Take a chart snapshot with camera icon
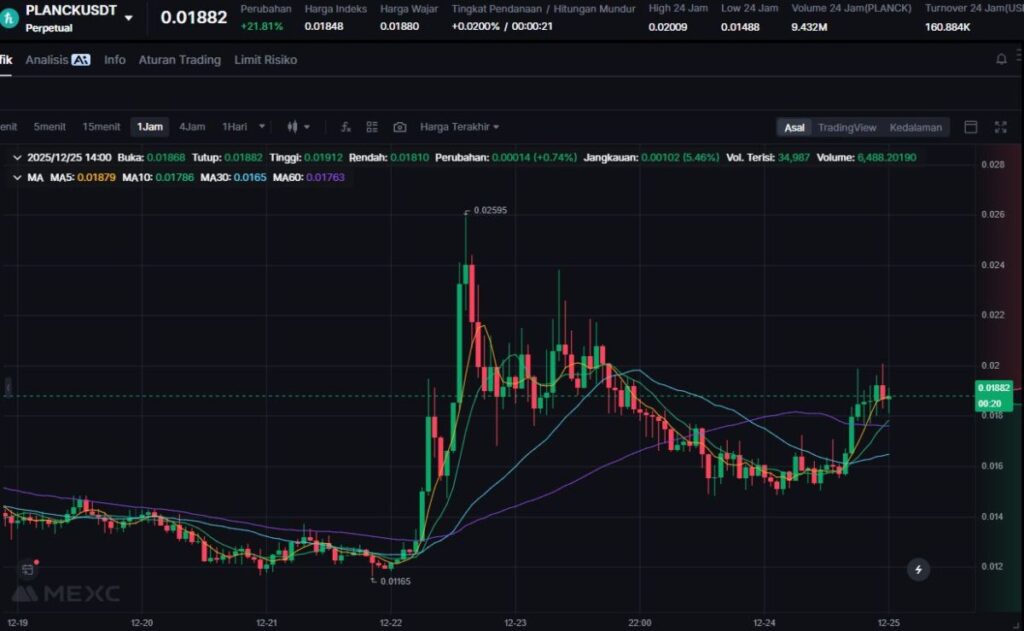The width and height of the screenshot is (1024, 631). click(400, 127)
